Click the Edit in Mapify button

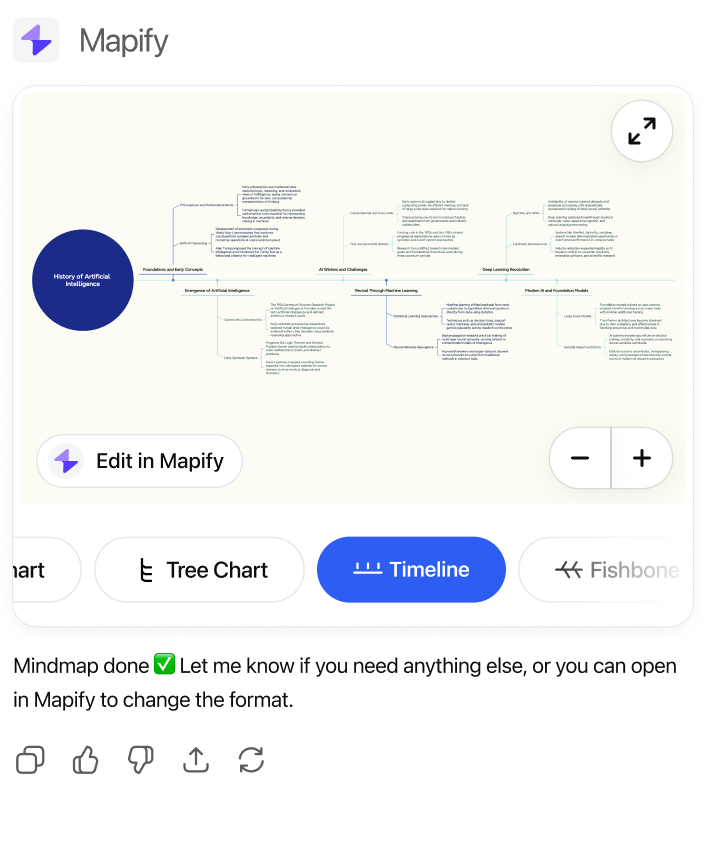click(140, 461)
